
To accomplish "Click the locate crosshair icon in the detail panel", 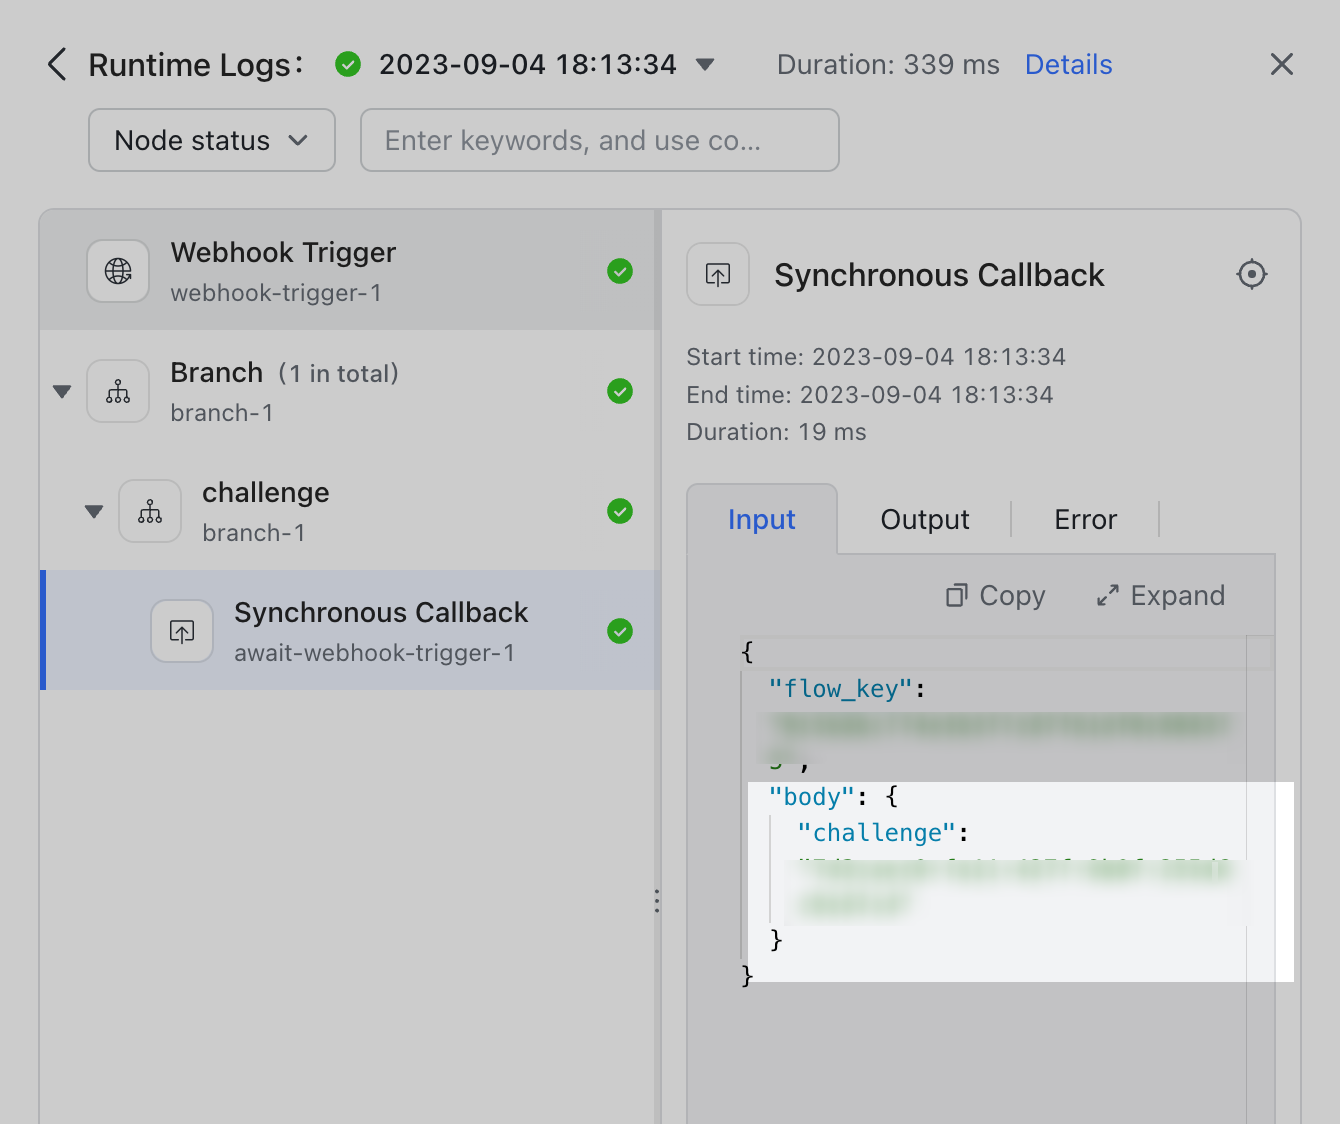I will pos(1251,274).
